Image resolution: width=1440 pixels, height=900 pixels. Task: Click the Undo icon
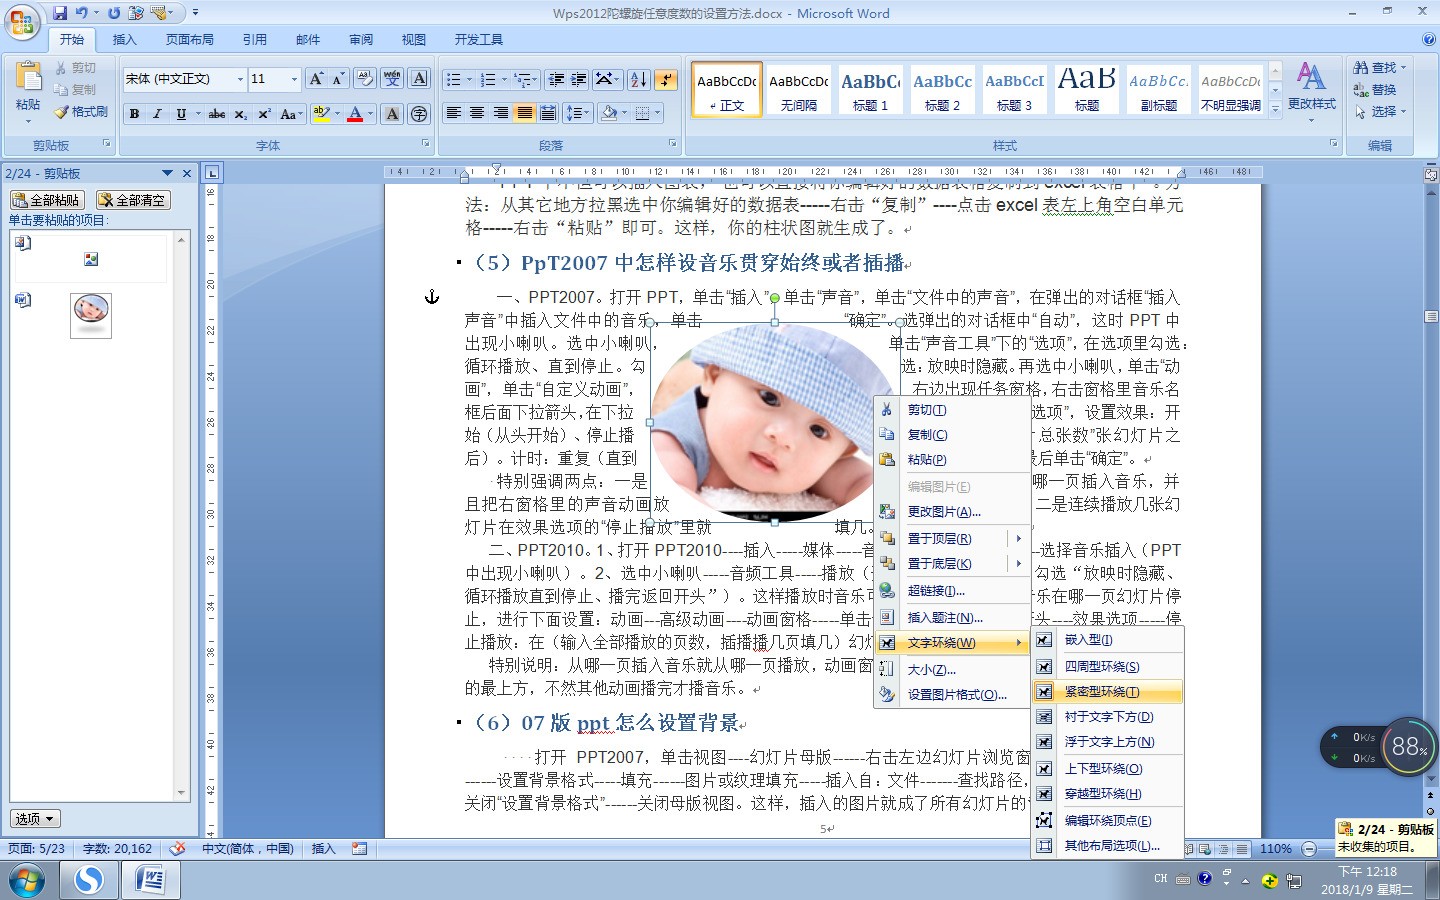pyautogui.click(x=82, y=13)
